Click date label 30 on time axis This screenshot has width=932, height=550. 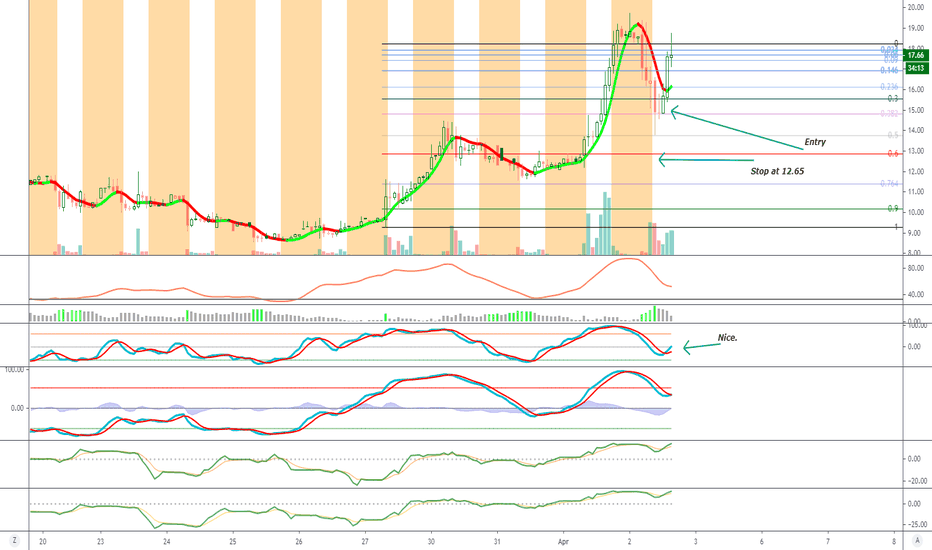click(431, 542)
